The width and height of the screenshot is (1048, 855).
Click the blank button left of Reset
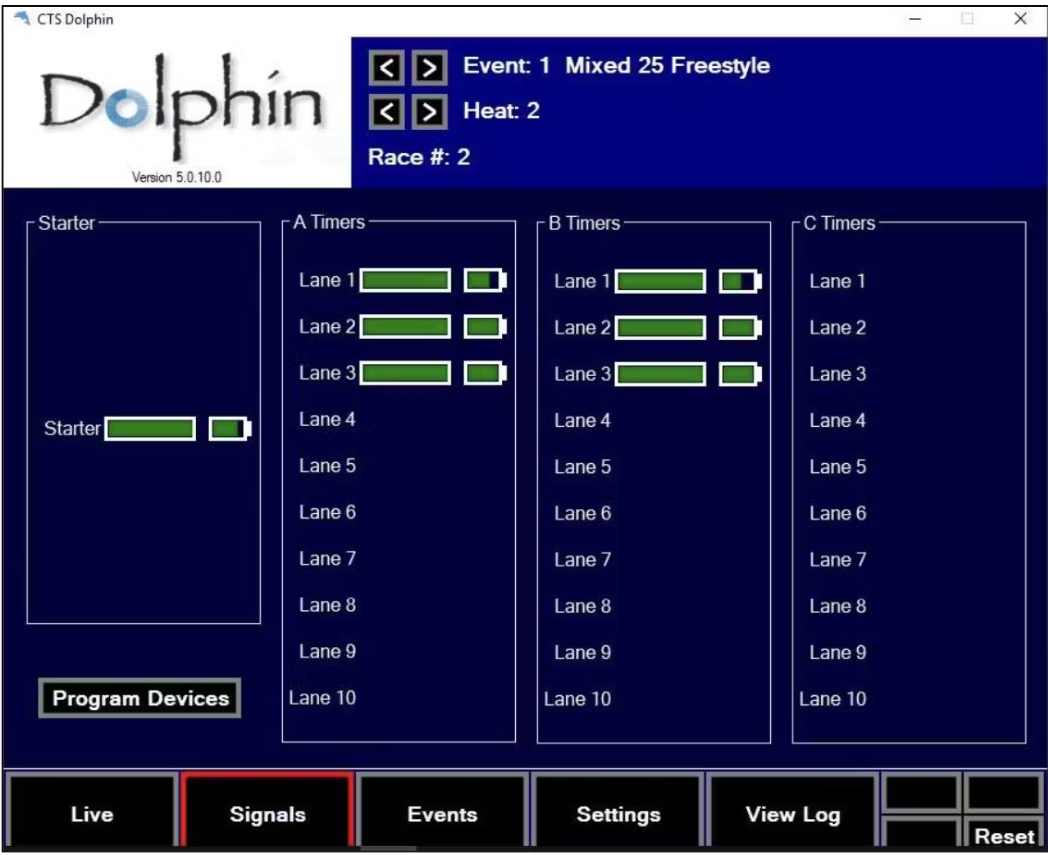point(922,834)
